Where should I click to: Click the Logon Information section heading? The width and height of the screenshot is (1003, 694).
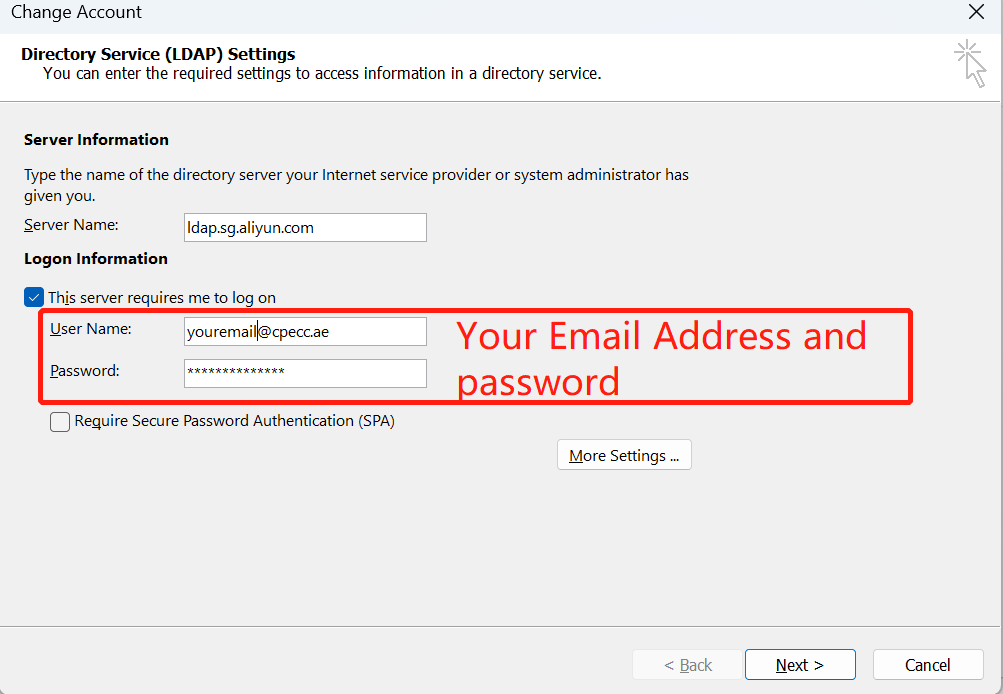point(96,259)
